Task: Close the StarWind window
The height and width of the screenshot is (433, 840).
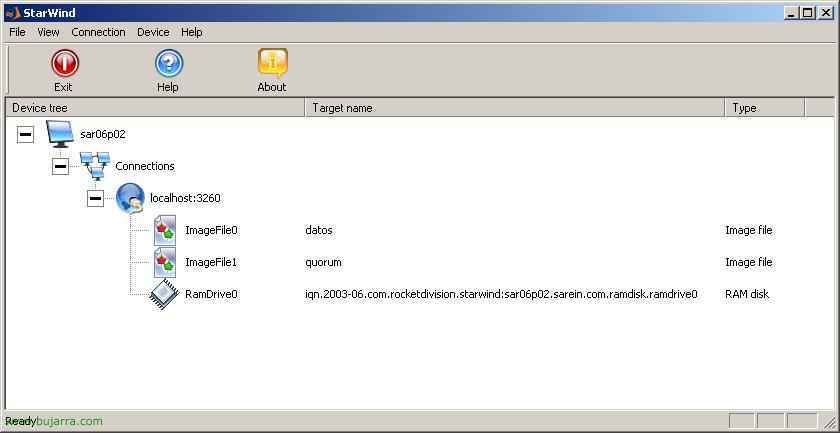Action: (x=825, y=13)
